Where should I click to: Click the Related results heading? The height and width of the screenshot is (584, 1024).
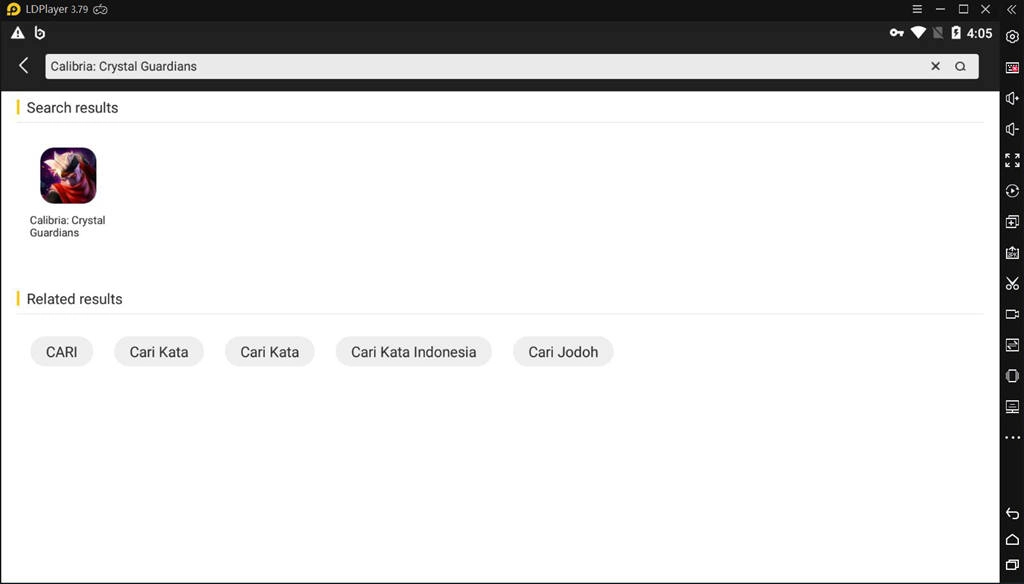point(74,299)
